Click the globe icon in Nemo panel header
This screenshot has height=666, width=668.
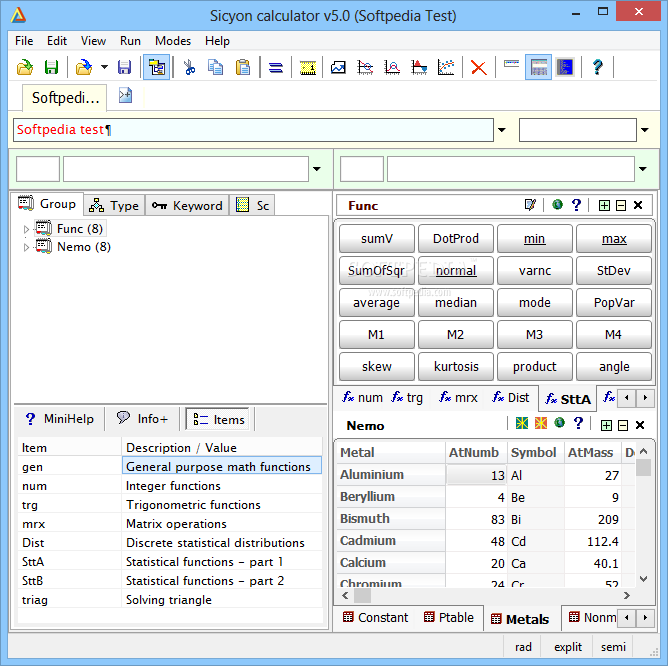coord(559,423)
